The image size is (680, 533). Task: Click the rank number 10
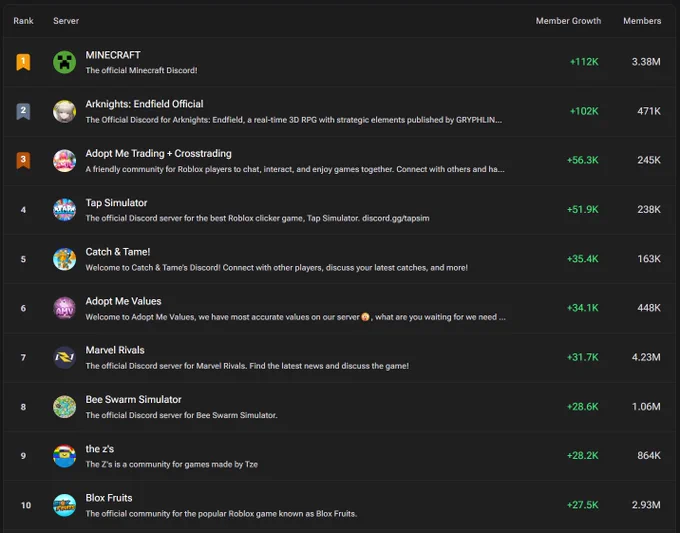26,505
